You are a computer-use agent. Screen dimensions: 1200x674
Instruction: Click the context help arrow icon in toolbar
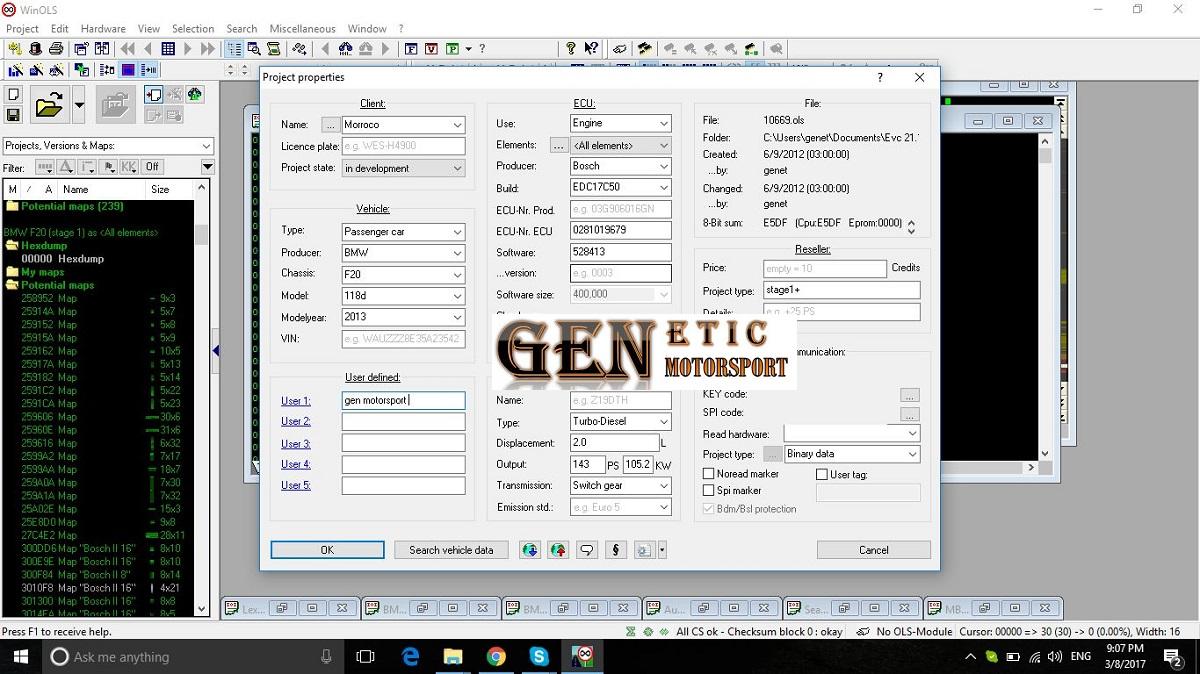coord(591,49)
